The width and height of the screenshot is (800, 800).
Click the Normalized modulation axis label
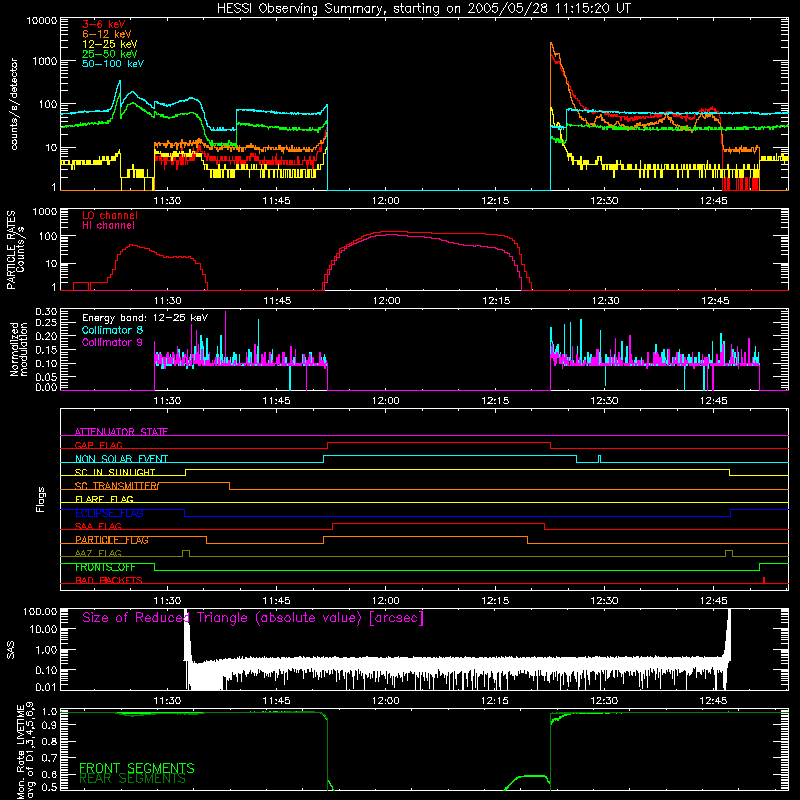tap(19, 349)
